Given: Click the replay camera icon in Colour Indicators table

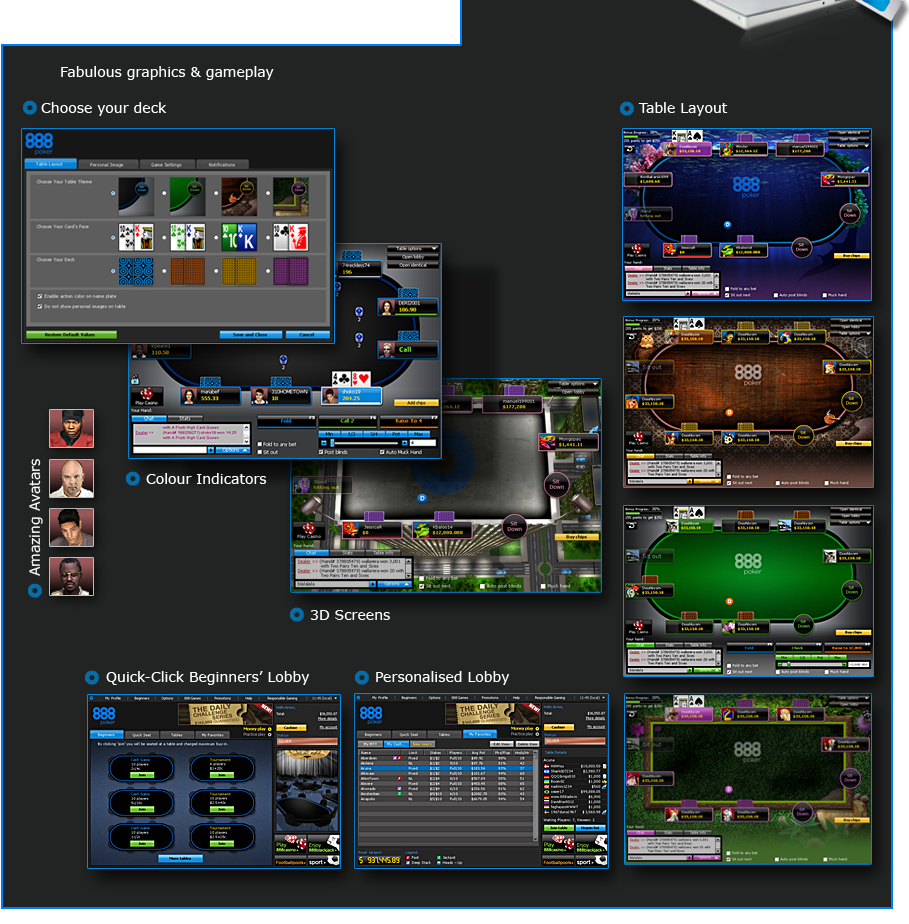Looking at the screenshot, I should pos(134,380).
